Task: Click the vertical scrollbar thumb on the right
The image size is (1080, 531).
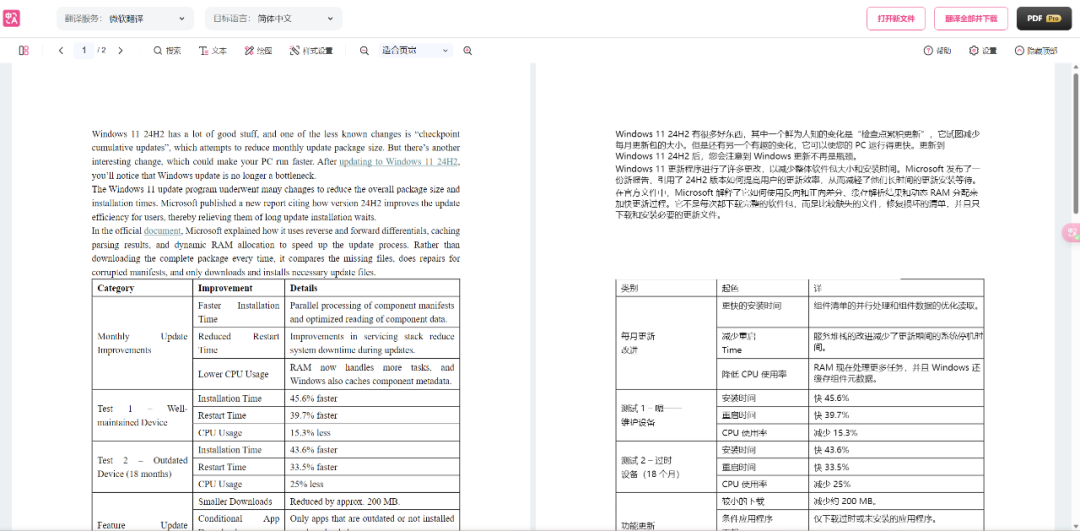Action: 1075,143
